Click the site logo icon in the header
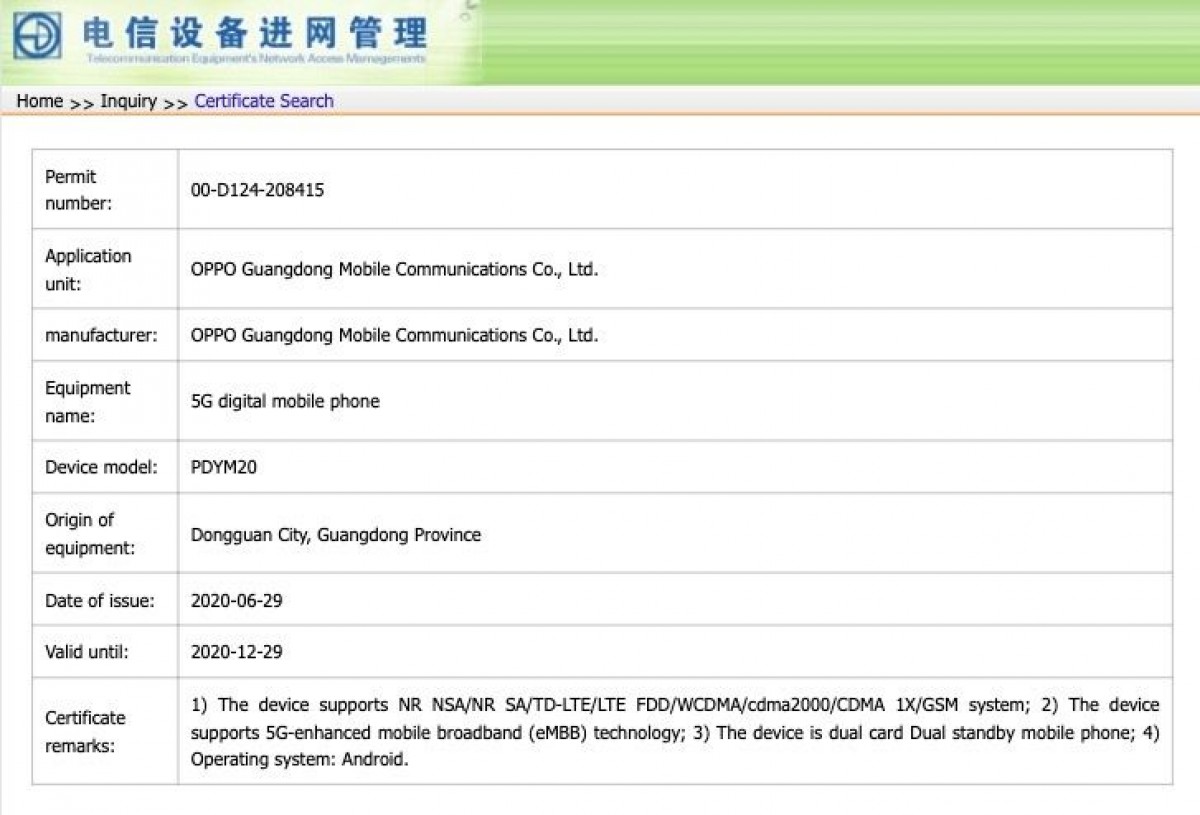 [37, 34]
